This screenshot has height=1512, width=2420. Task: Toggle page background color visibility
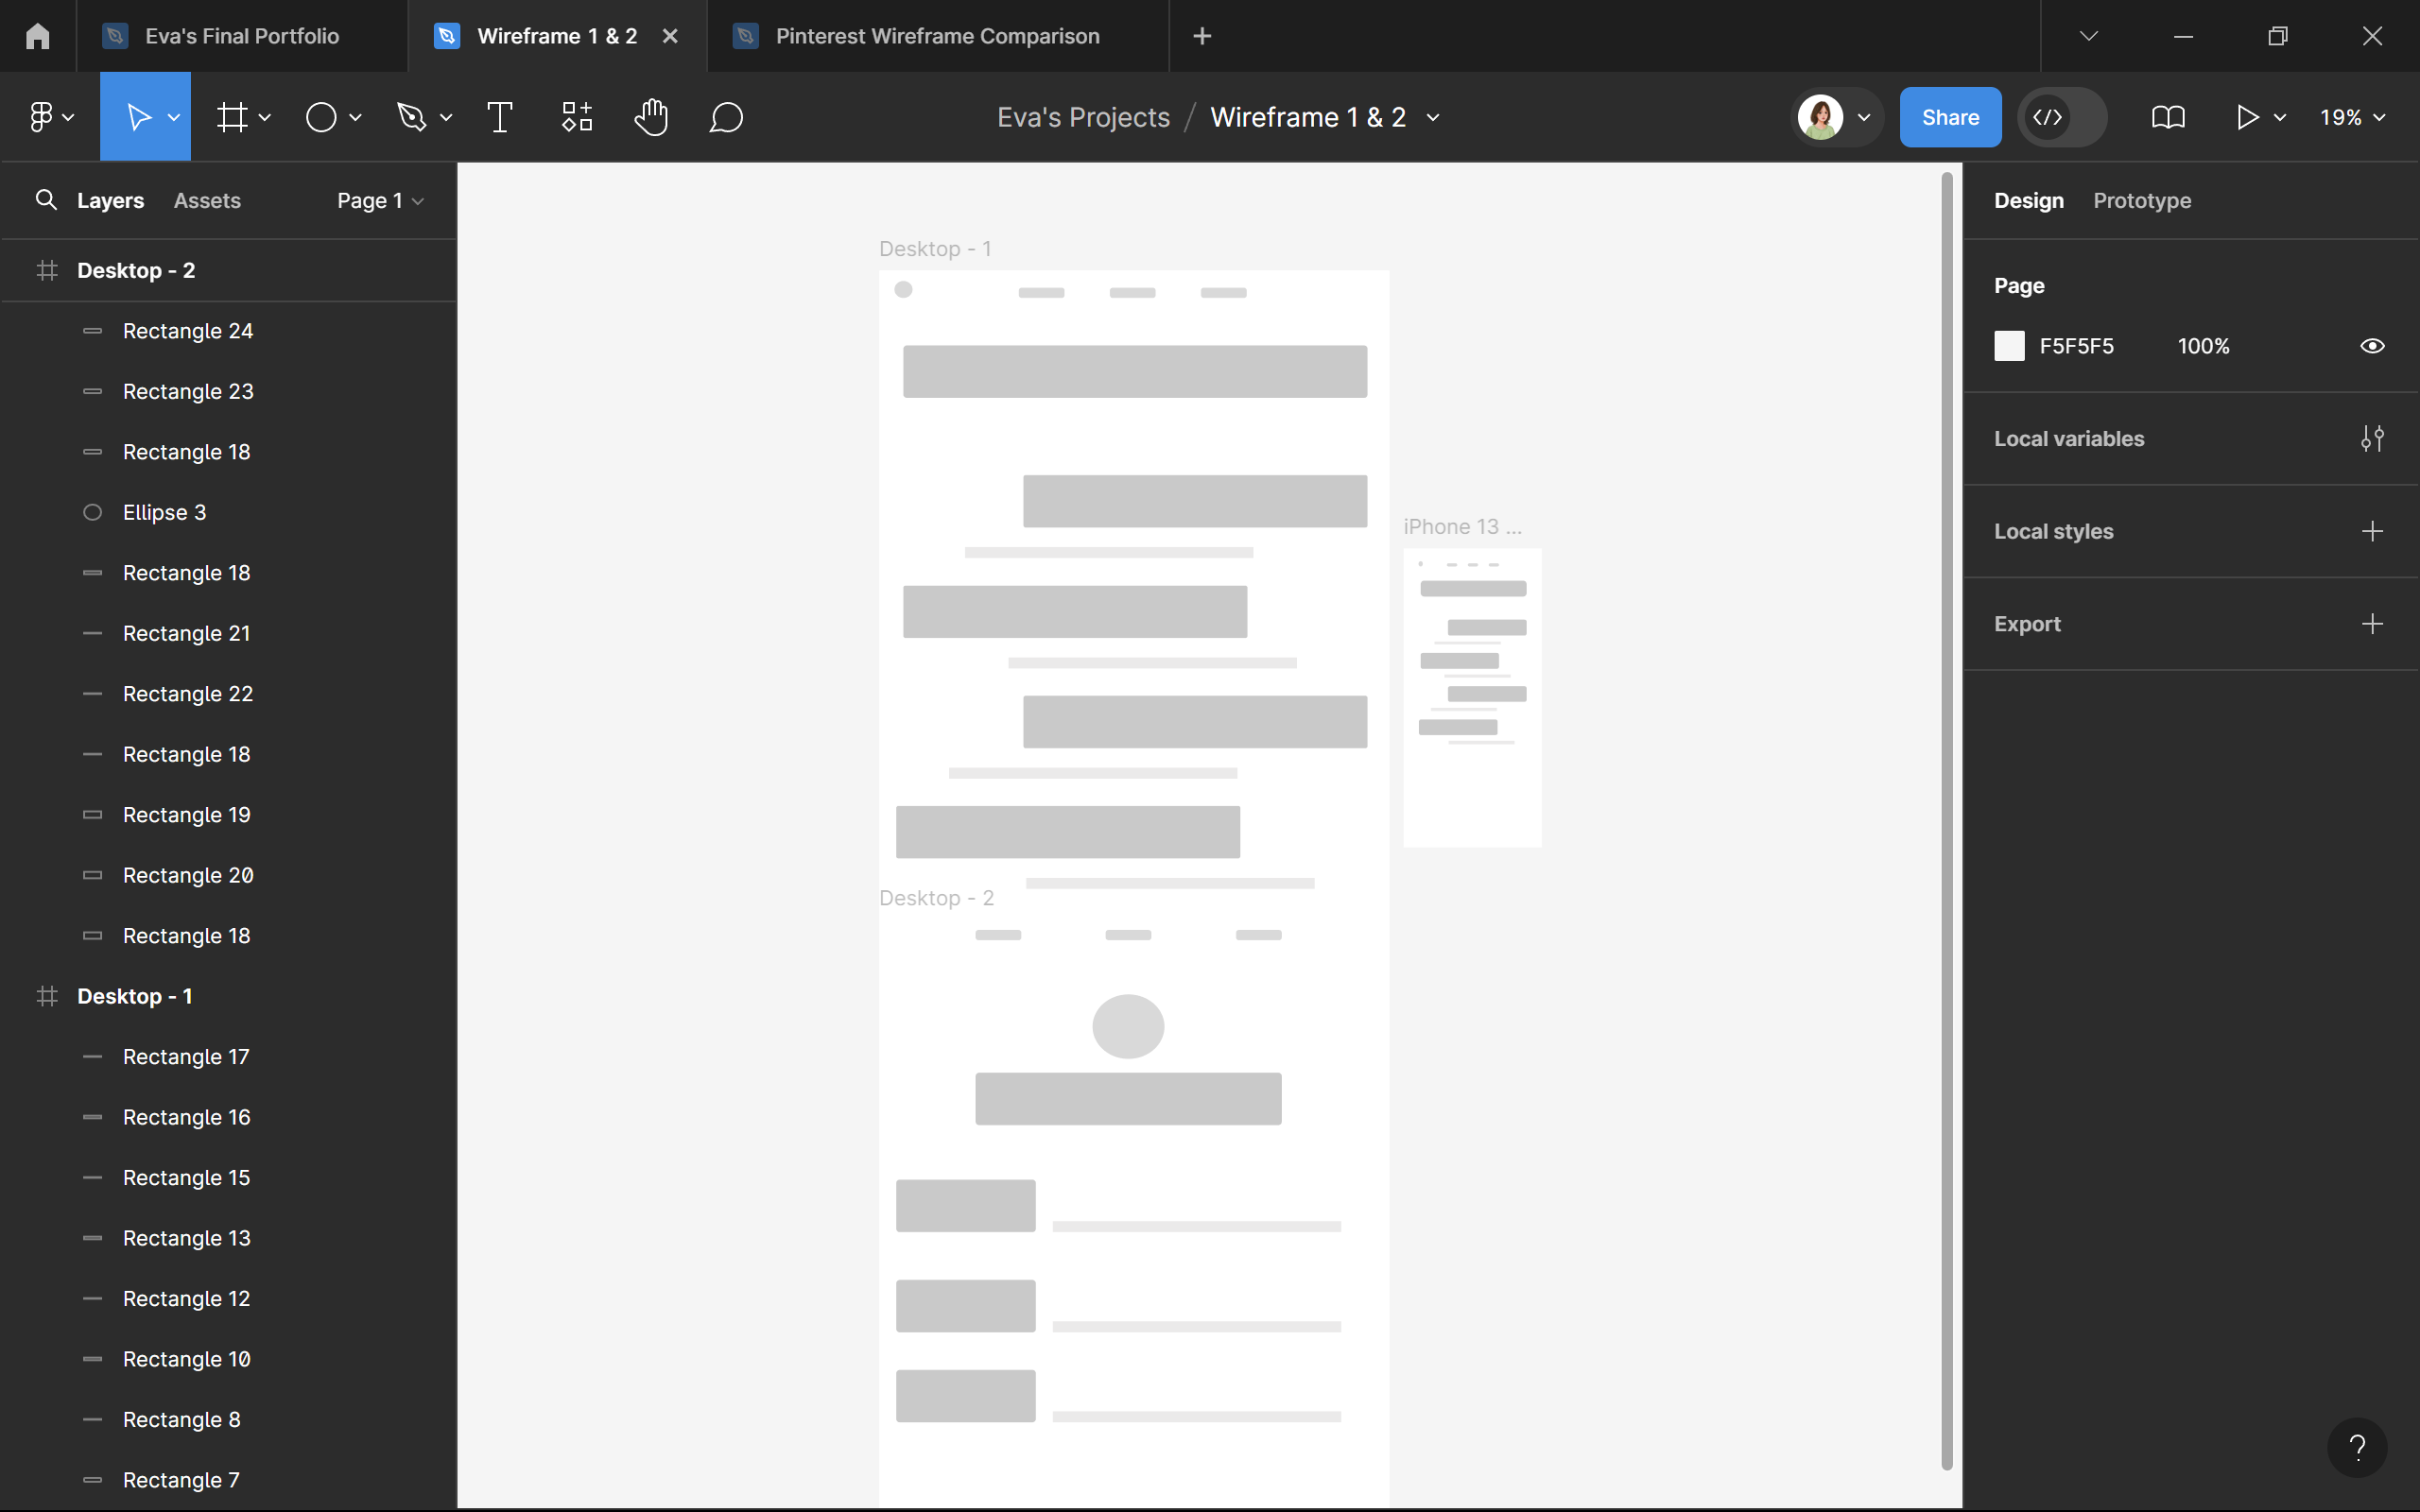tap(2373, 345)
